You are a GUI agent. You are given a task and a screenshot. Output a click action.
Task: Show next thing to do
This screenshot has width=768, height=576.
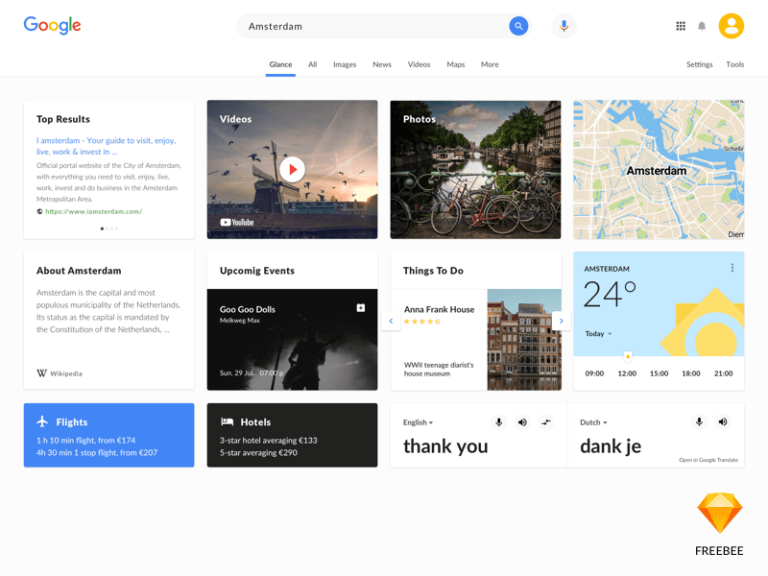pos(561,321)
